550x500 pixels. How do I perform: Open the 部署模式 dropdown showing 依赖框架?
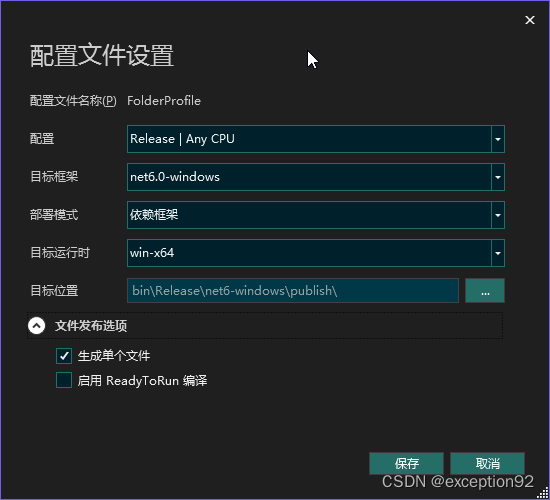point(316,215)
